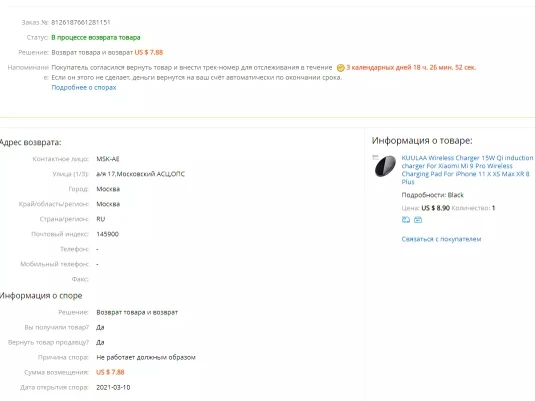Image resolution: width=535 pixels, height=401 pixels.
Task: Click the green status 'В процессе возврата товара'
Action: click(x=96, y=38)
